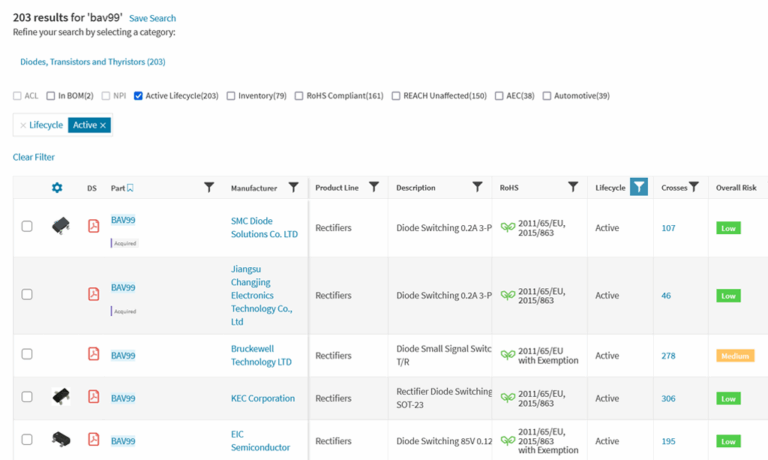Open KEC Corporation manufacturer link

[263, 398]
